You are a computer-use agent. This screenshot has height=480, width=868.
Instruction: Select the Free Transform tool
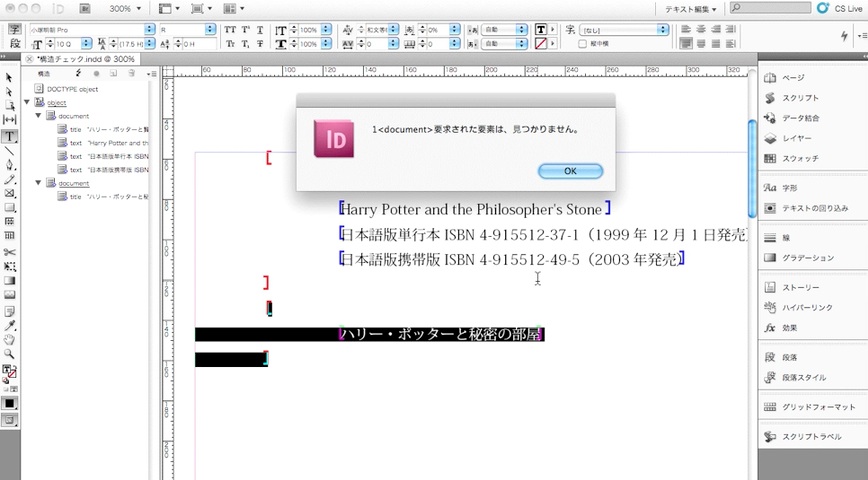click(9, 266)
